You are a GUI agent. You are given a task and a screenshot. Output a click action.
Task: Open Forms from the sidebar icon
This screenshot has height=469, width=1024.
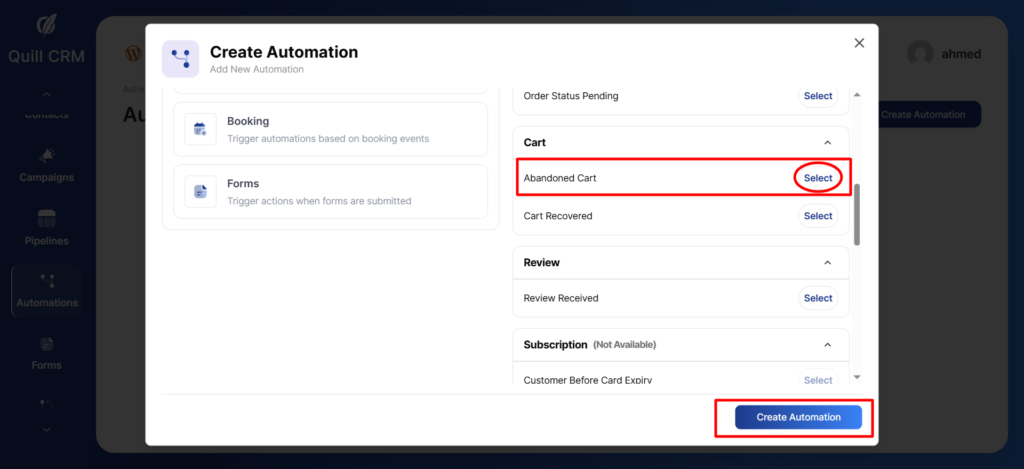click(46, 344)
